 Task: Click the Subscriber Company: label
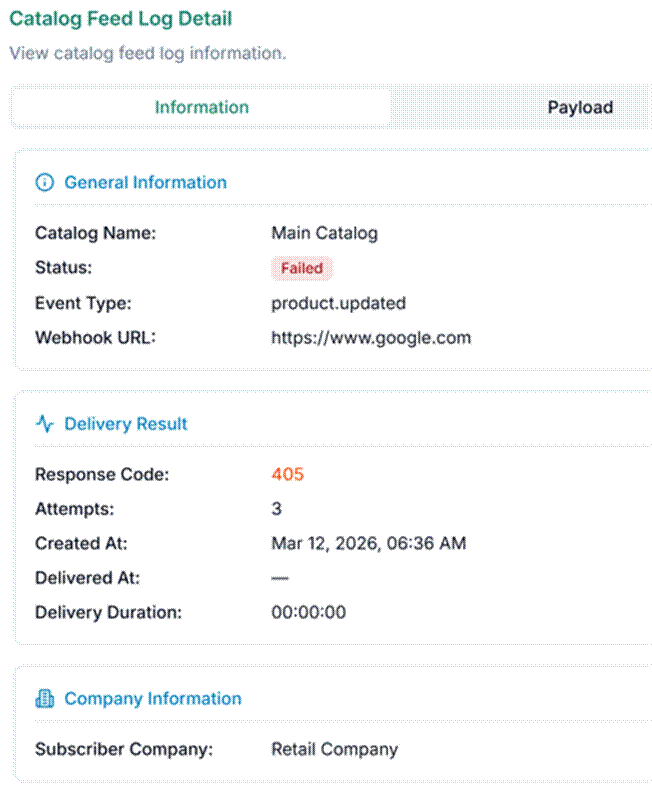pyautogui.click(x=124, y=749)
